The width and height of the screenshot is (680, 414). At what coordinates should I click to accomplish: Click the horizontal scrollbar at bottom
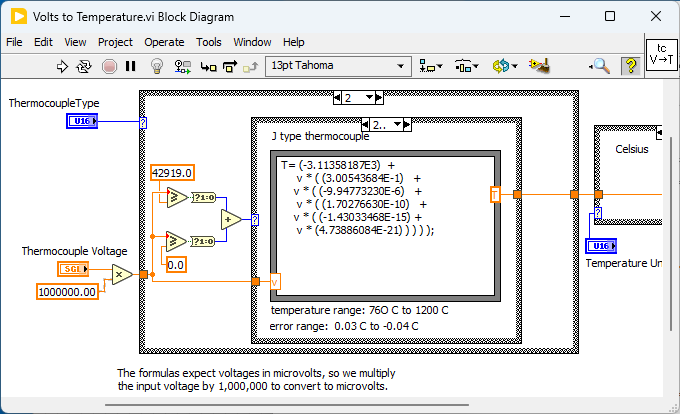click(x=287, y=405)
